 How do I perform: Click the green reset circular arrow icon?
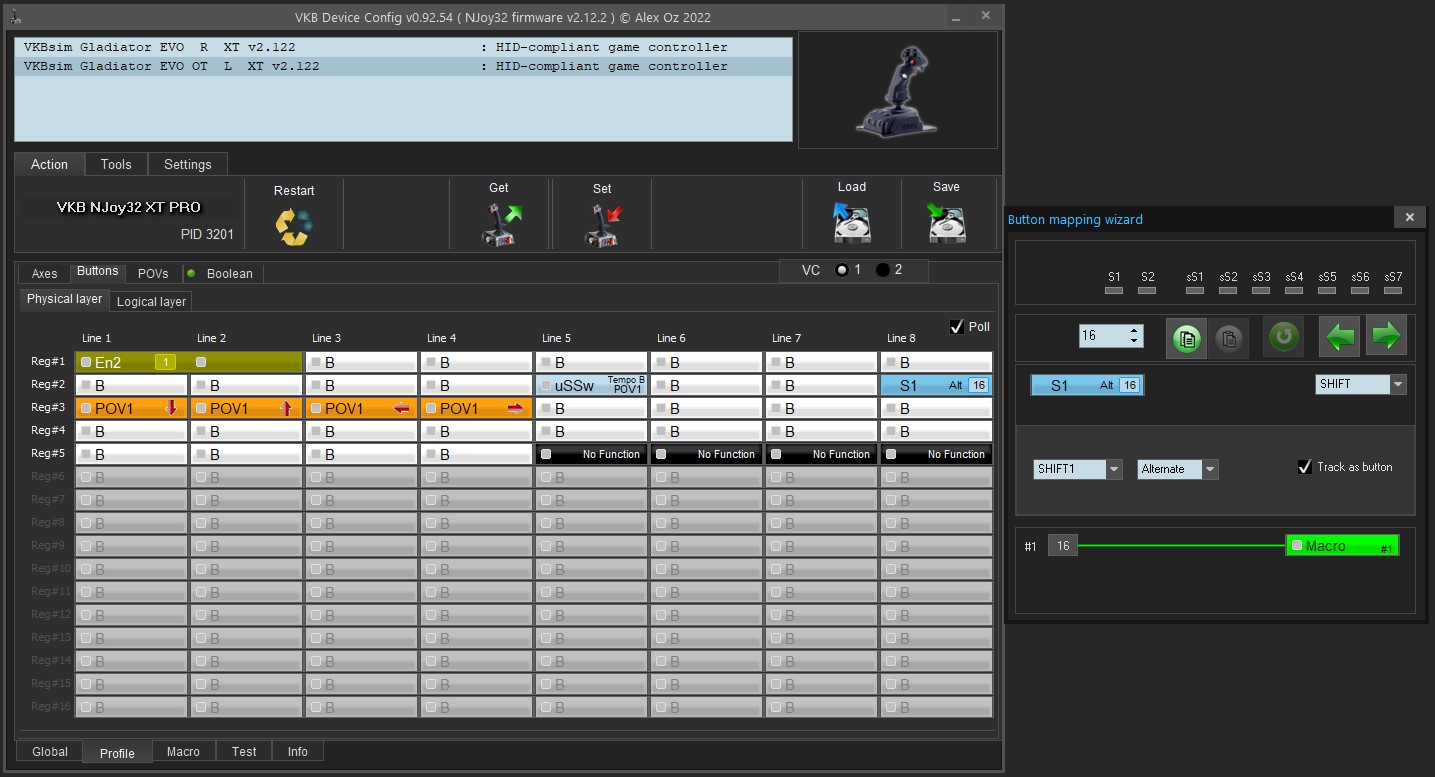click(1282, 337)
